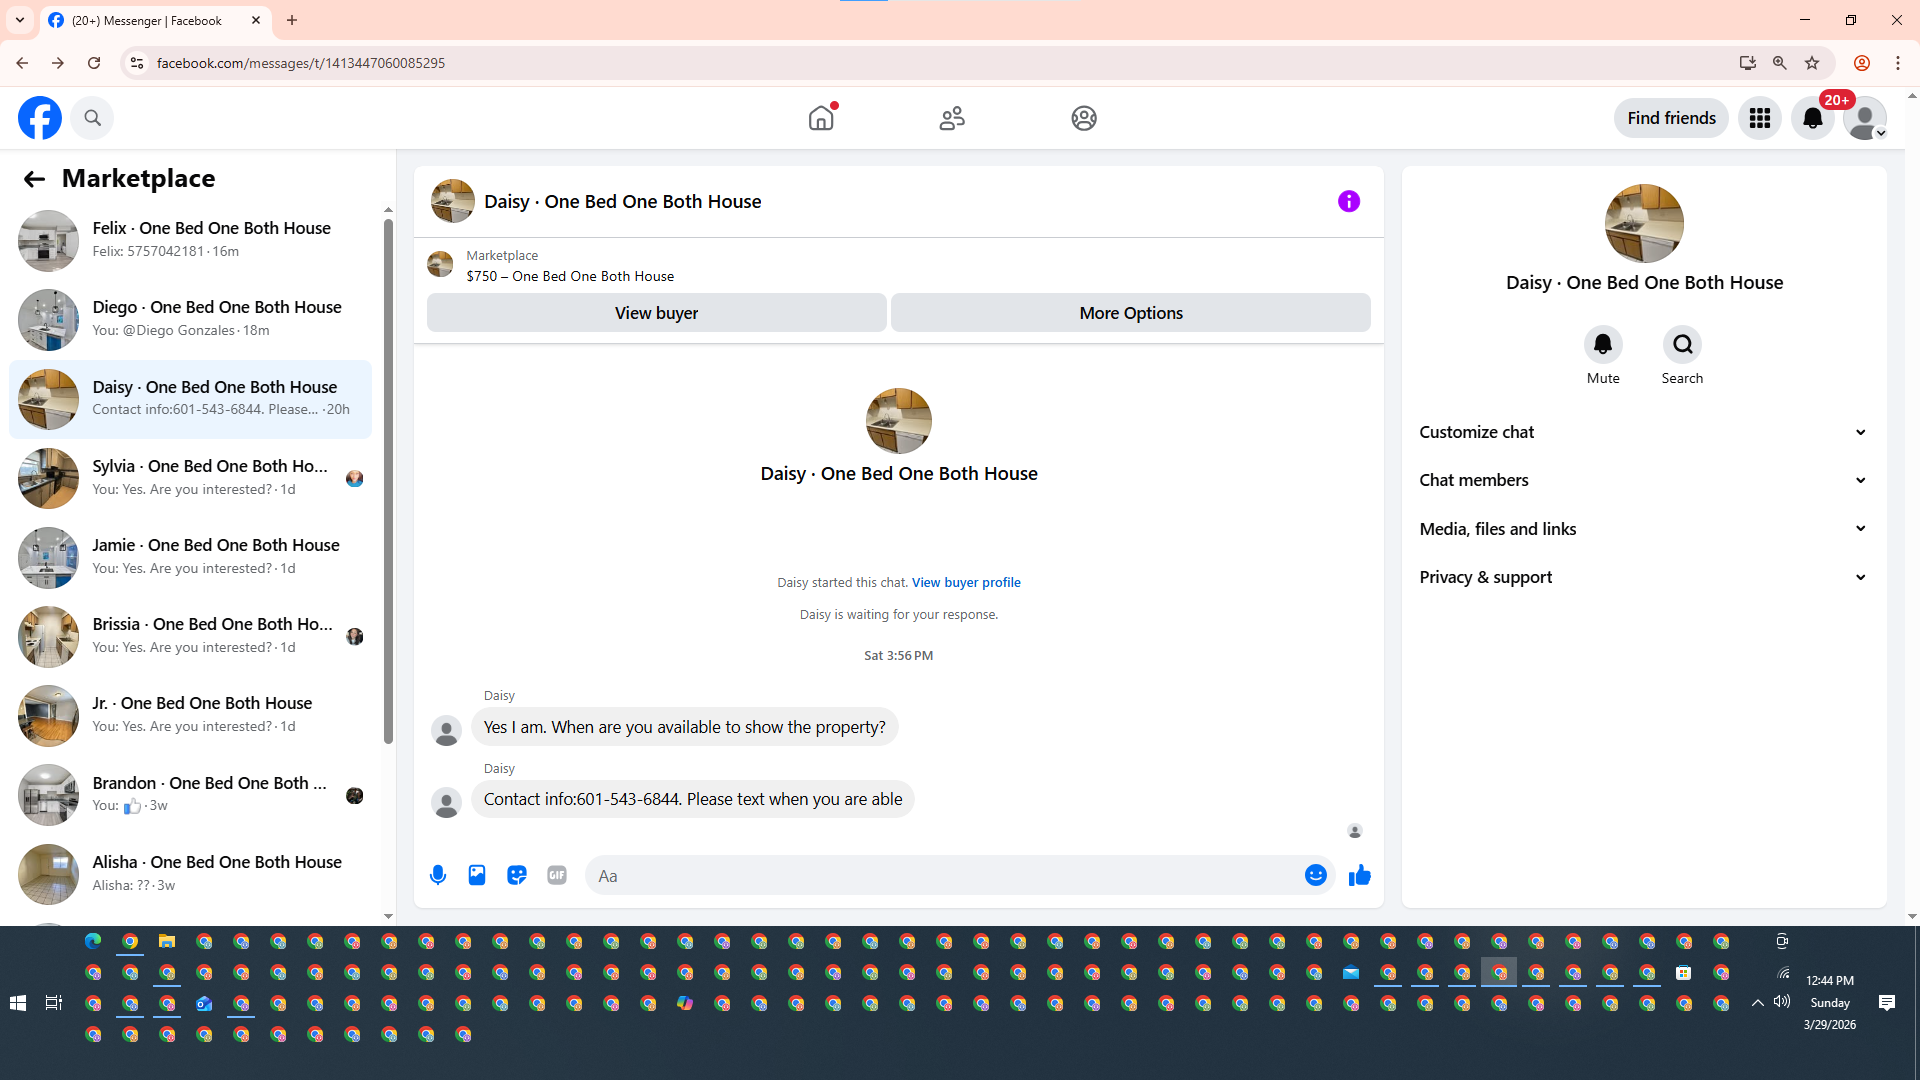This screenshot has width=1920, height=1080.
Task: Click the 'Contact info:601-543-6844' message bubble
Action: [693, 799]
